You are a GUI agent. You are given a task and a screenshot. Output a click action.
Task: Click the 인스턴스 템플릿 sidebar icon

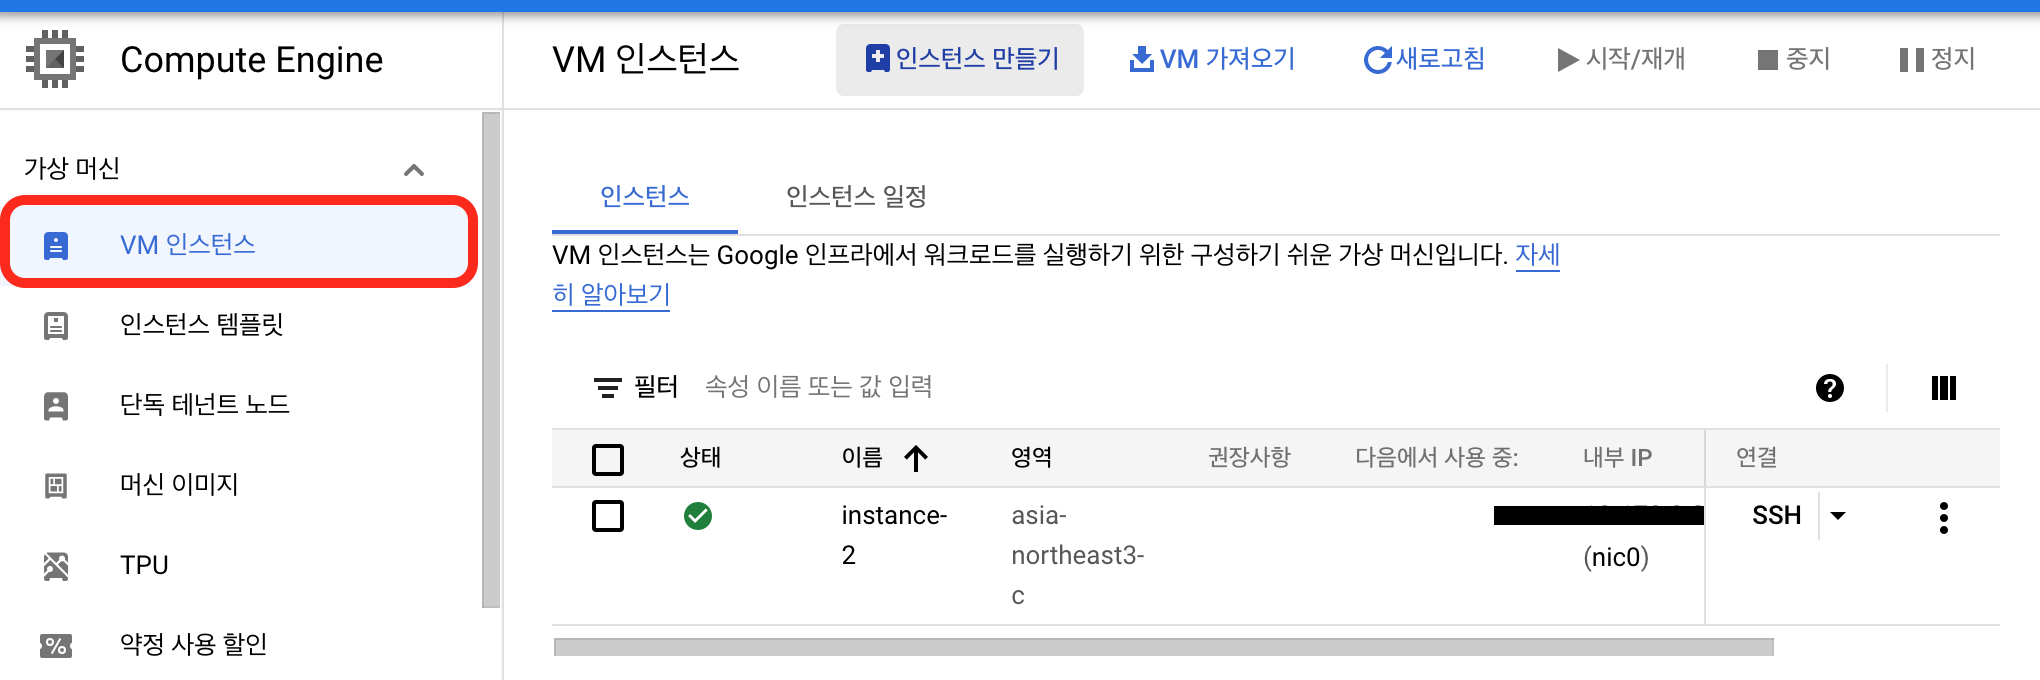(56, 325)
